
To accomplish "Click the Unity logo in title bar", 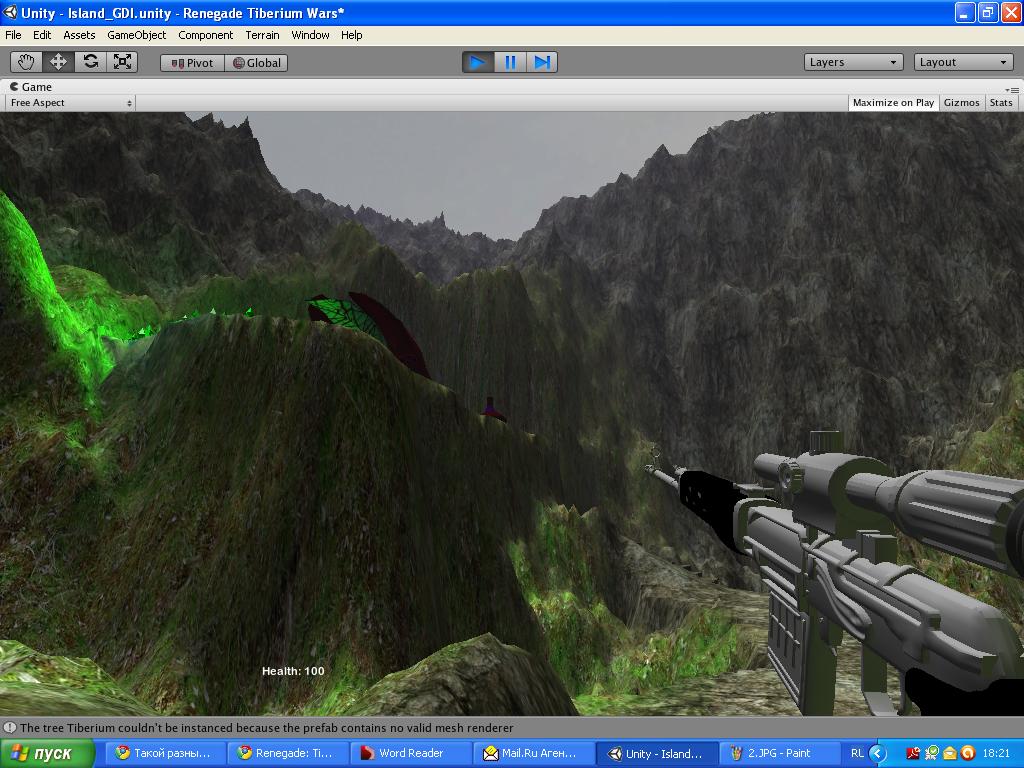I will point(10,12).
